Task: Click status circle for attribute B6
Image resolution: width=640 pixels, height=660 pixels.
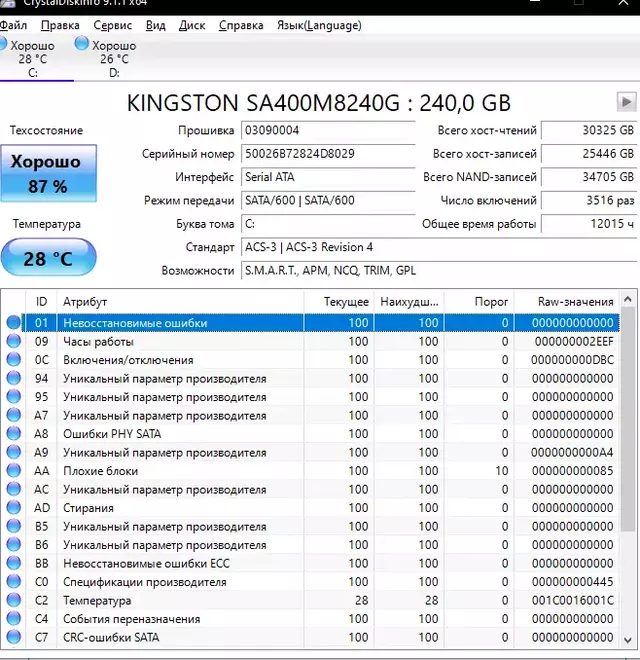Action: [x=13, y=545]
